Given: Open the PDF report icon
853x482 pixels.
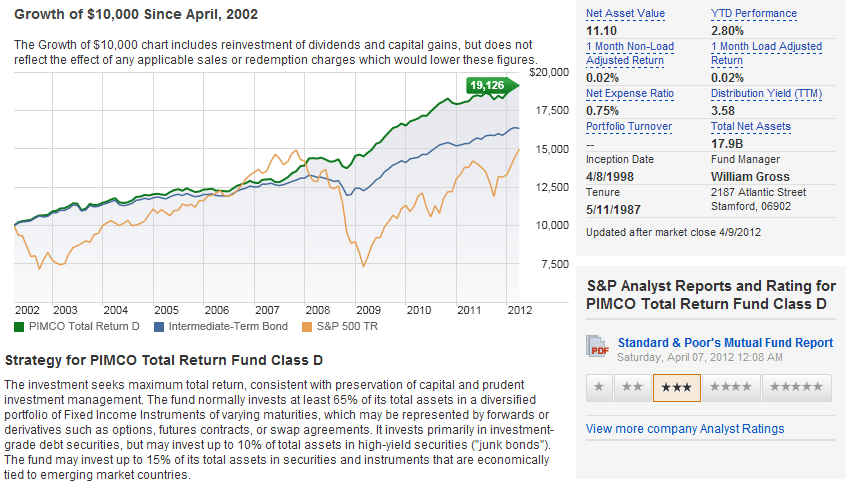Looking at the screenshot, I should [x=599, y=346].
